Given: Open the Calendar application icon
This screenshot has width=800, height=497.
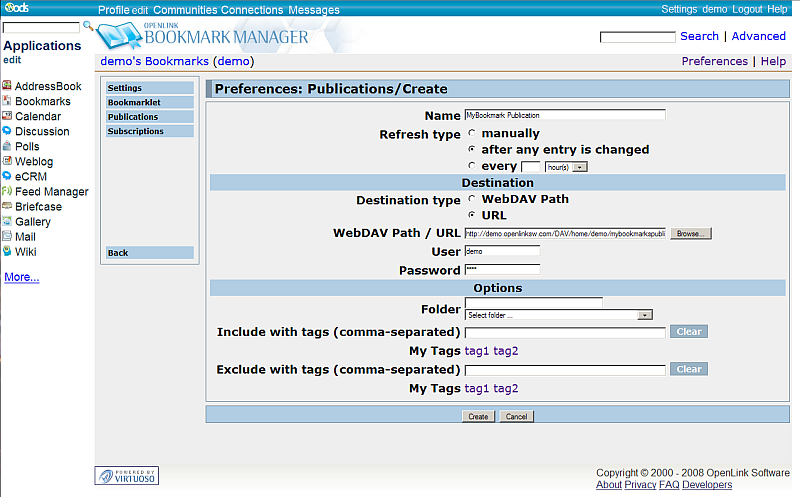Looking at the screenshot, I should [x=7, y=116].
